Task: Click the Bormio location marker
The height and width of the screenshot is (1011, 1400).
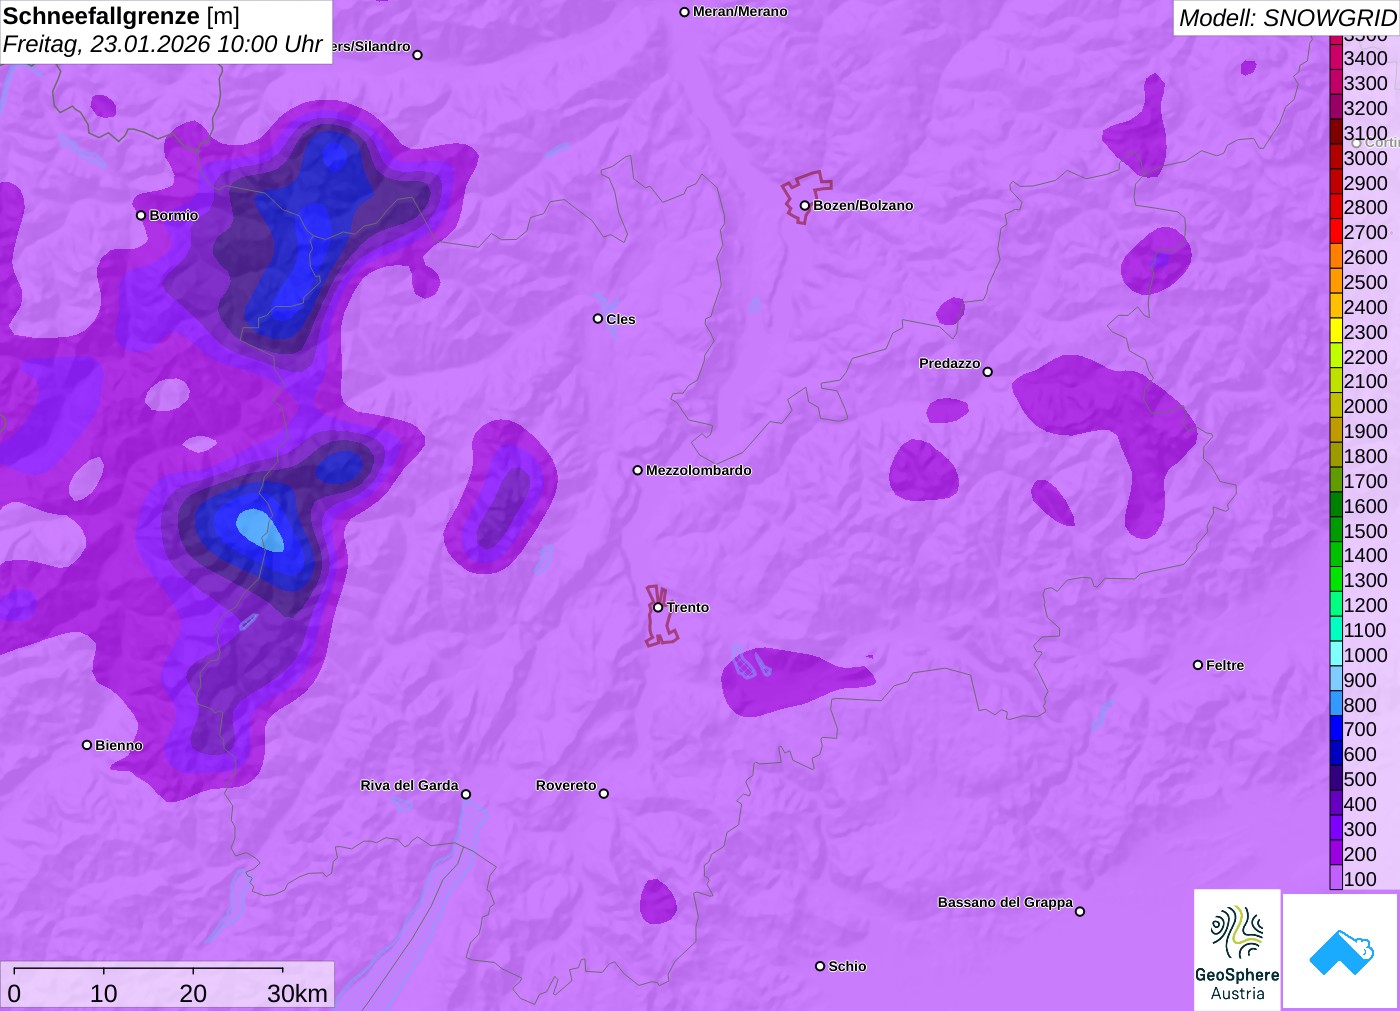Action: [x=141, y=215]
